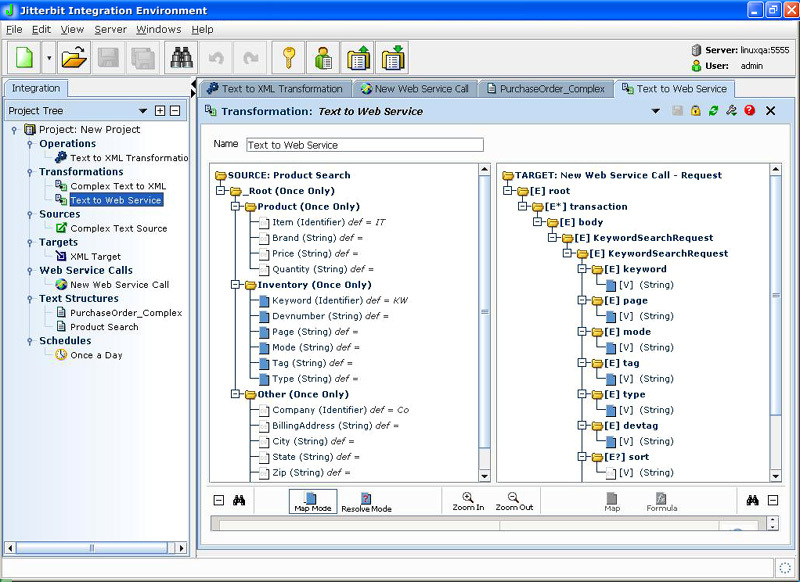Image resolution: width=800 pixels, height=582 pixels.
Task: Select New Web Service Call tree item
Action: [119, 285]
